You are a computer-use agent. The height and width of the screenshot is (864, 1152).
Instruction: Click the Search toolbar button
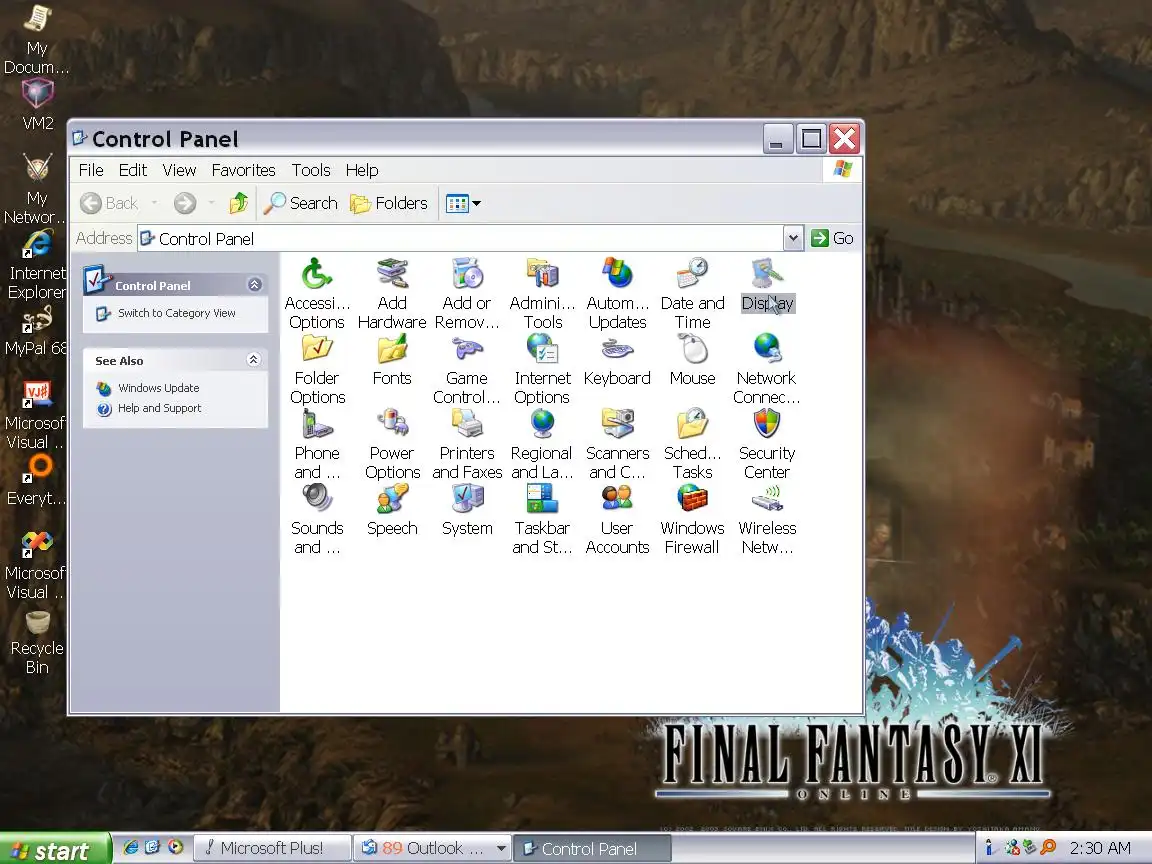(300, 203)
